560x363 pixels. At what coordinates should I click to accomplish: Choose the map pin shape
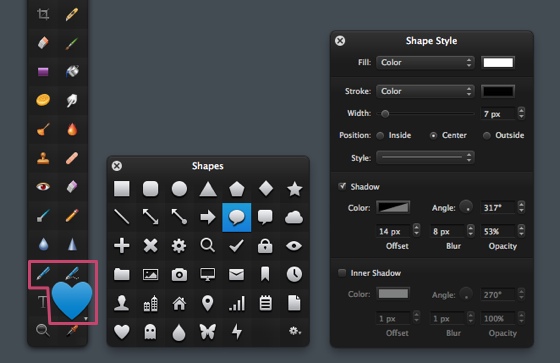point(208,303)
